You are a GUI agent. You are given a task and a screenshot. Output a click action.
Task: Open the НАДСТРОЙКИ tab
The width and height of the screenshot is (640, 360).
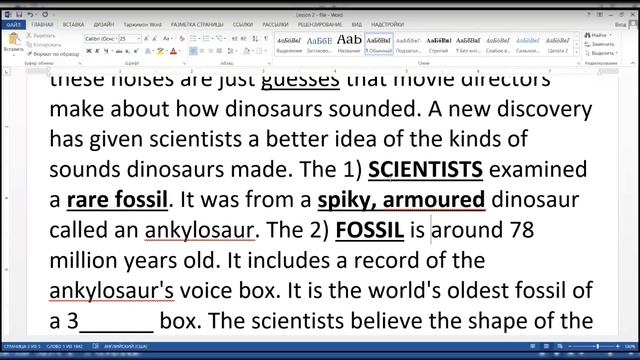coord(387,25)
